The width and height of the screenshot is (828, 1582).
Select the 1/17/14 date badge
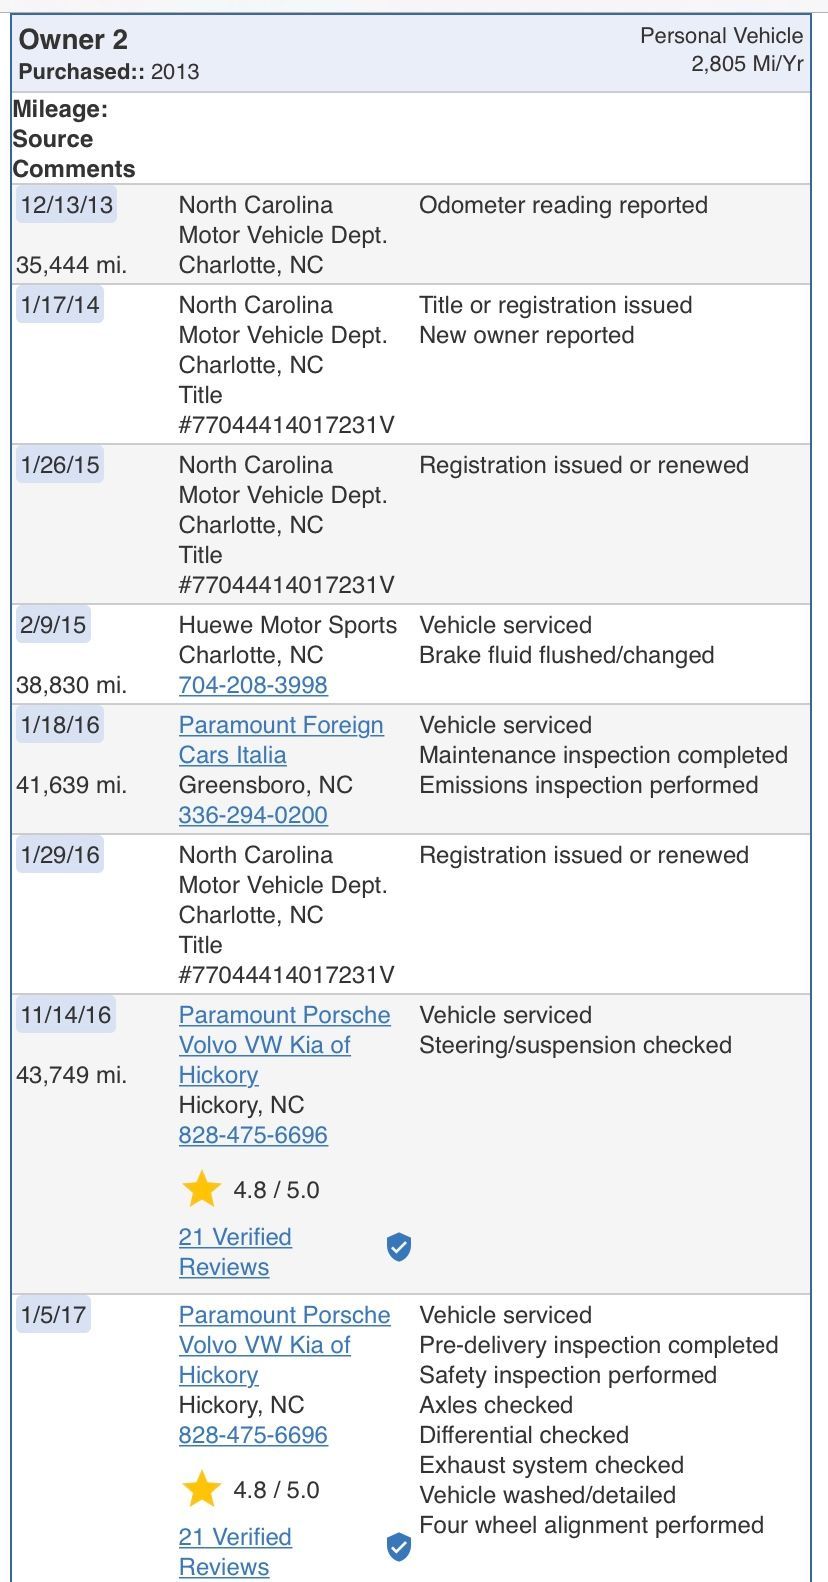60,305
